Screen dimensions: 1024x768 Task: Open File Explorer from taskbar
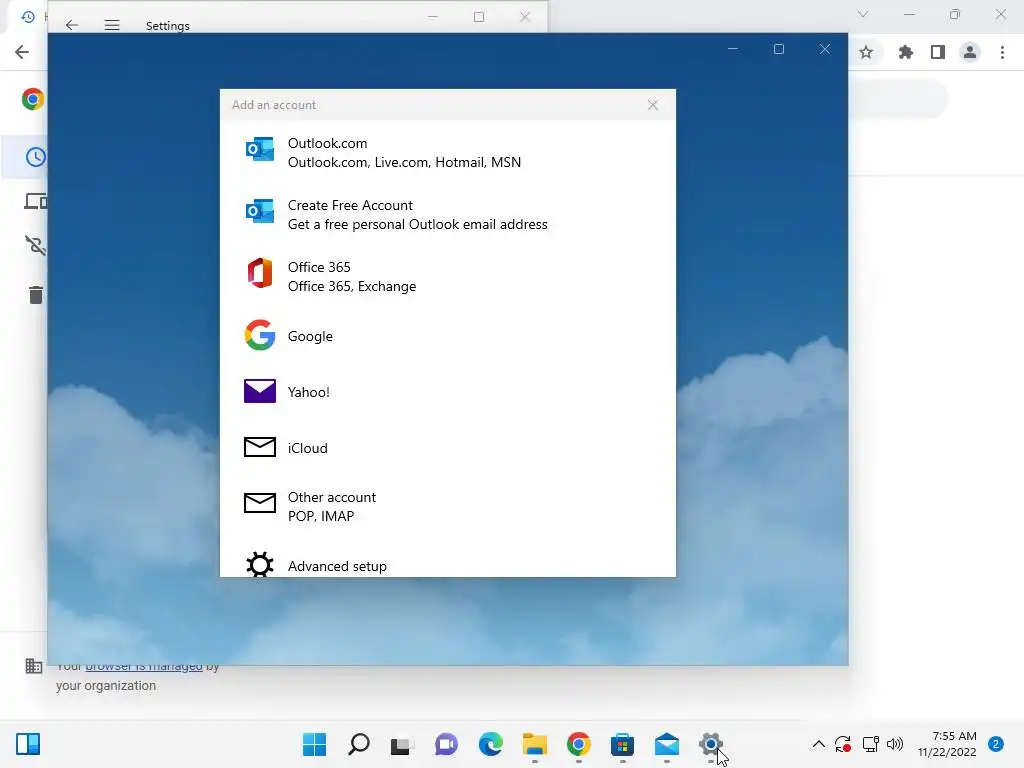coord(534,744)
